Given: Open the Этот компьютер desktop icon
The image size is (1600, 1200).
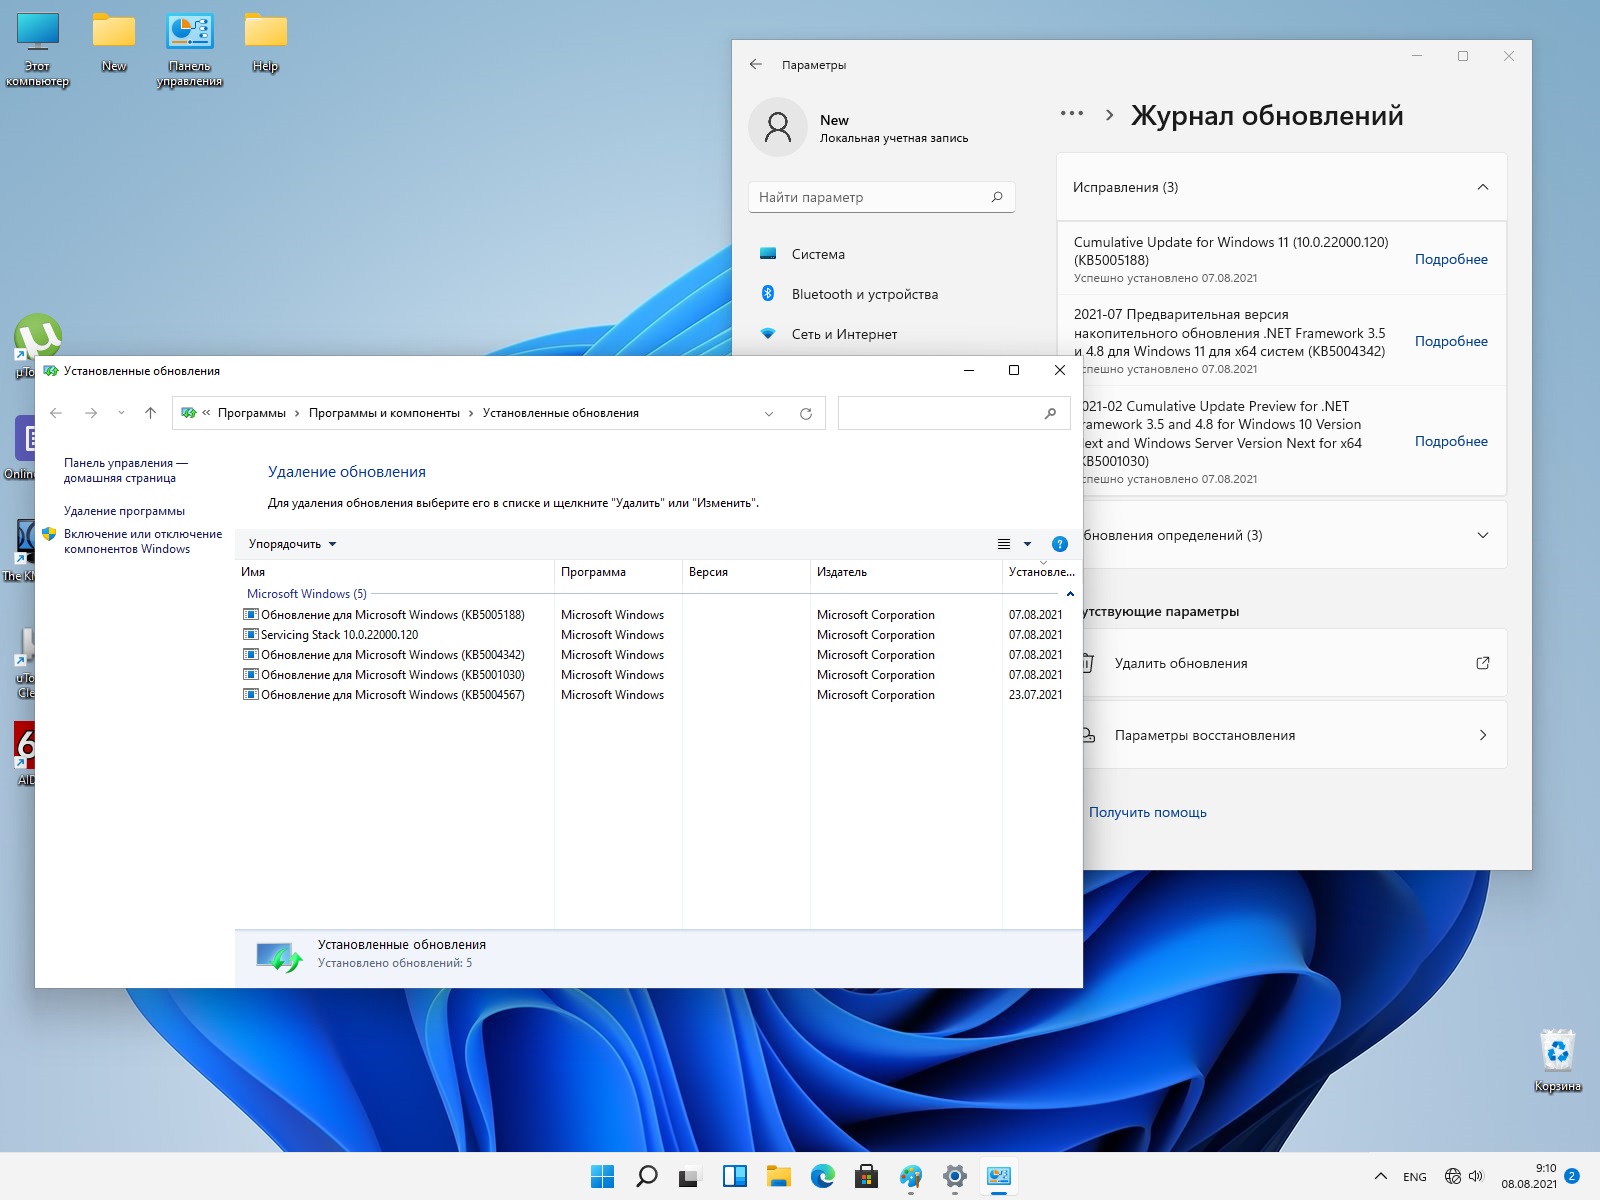Looking at the screenshot, I should tap(38, 50).
